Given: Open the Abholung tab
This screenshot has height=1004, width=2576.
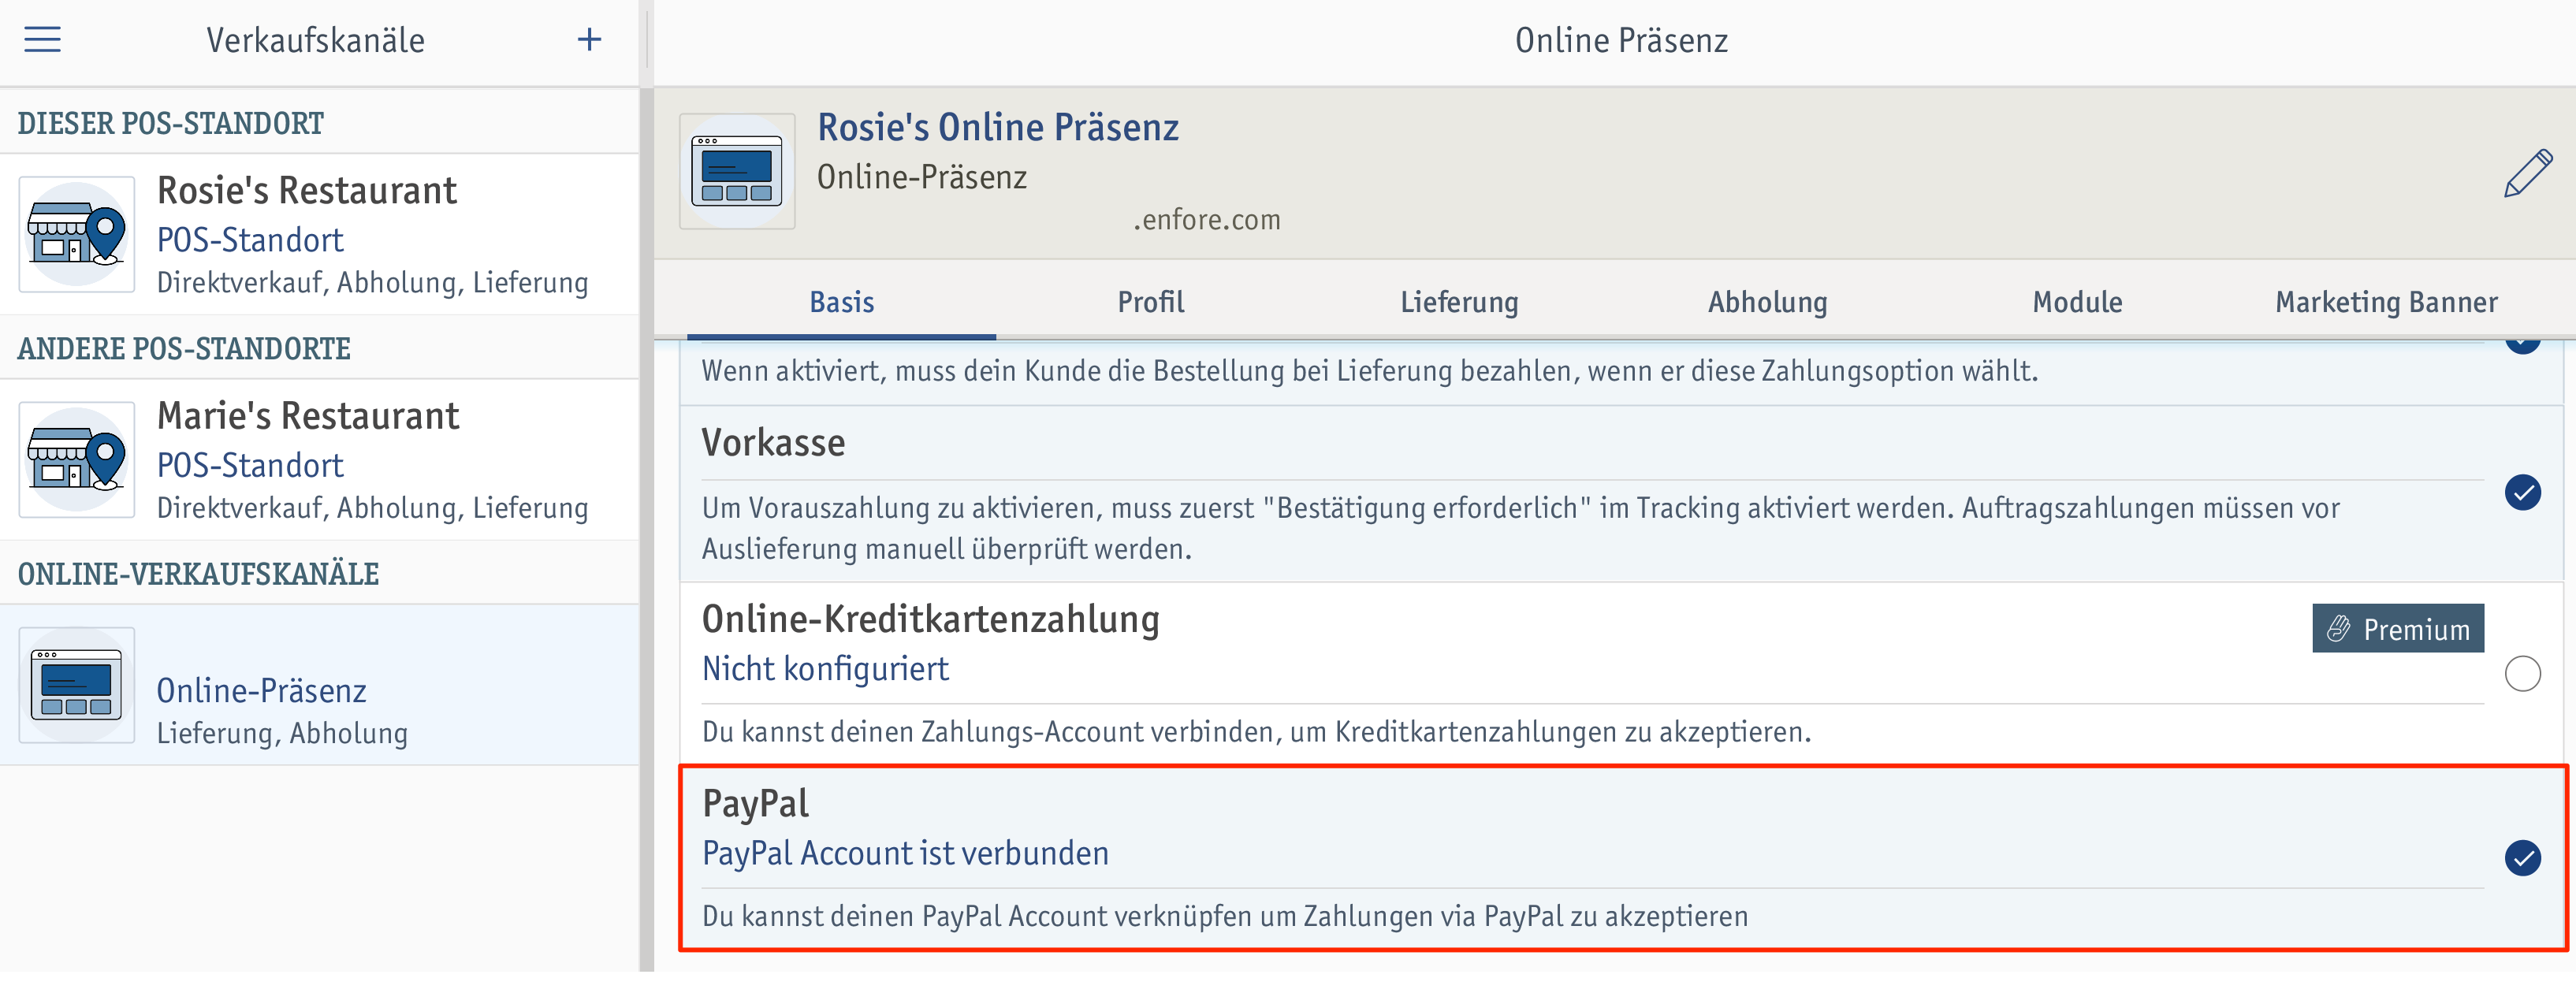Looking at the screenshot, I should (x=1767, y=302).
